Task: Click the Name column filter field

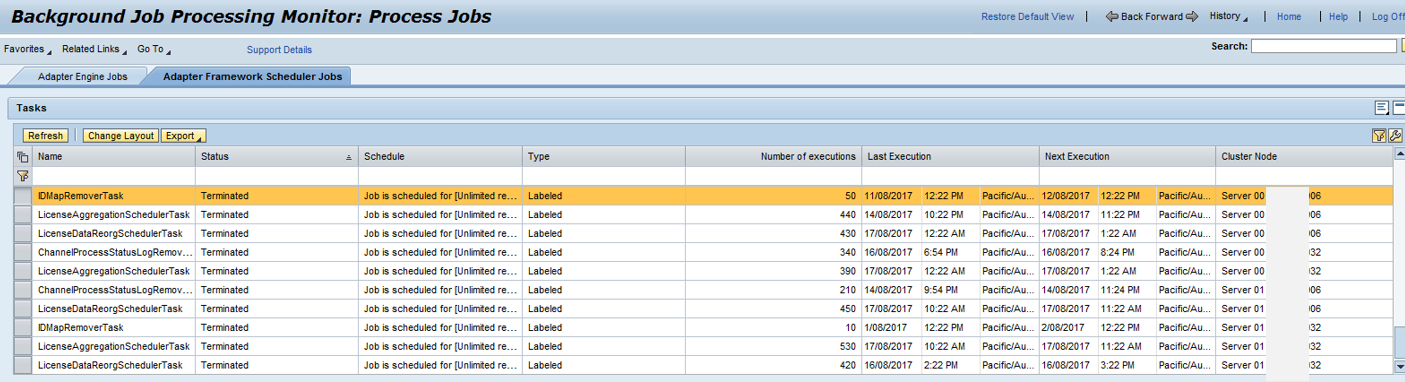Action: coord(114,176)
